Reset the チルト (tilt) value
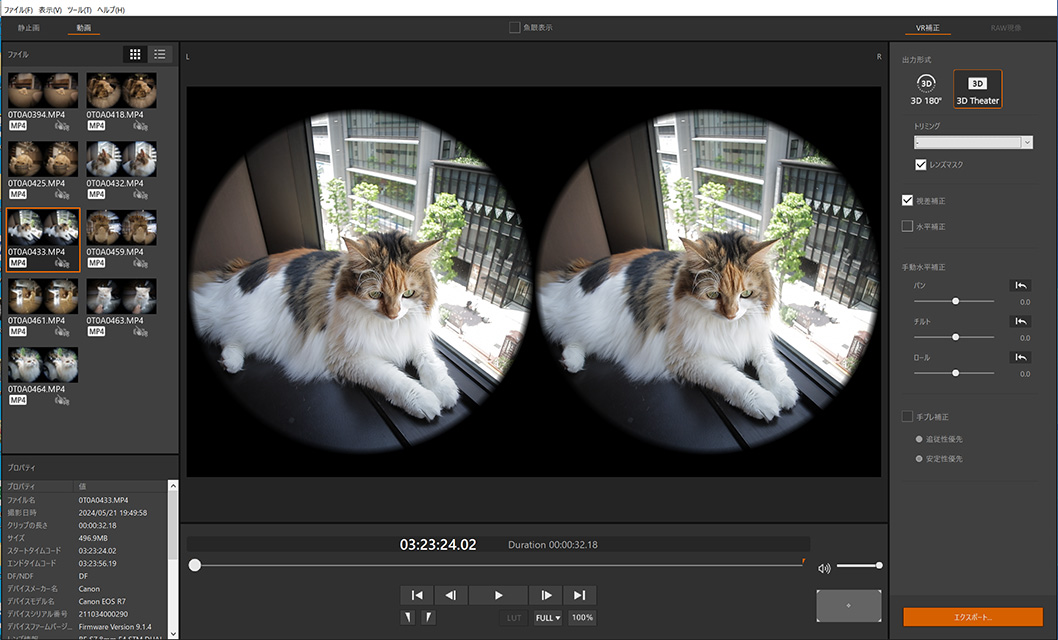This screenshot has height=640, width=1058. click(x=1021, y=322)
